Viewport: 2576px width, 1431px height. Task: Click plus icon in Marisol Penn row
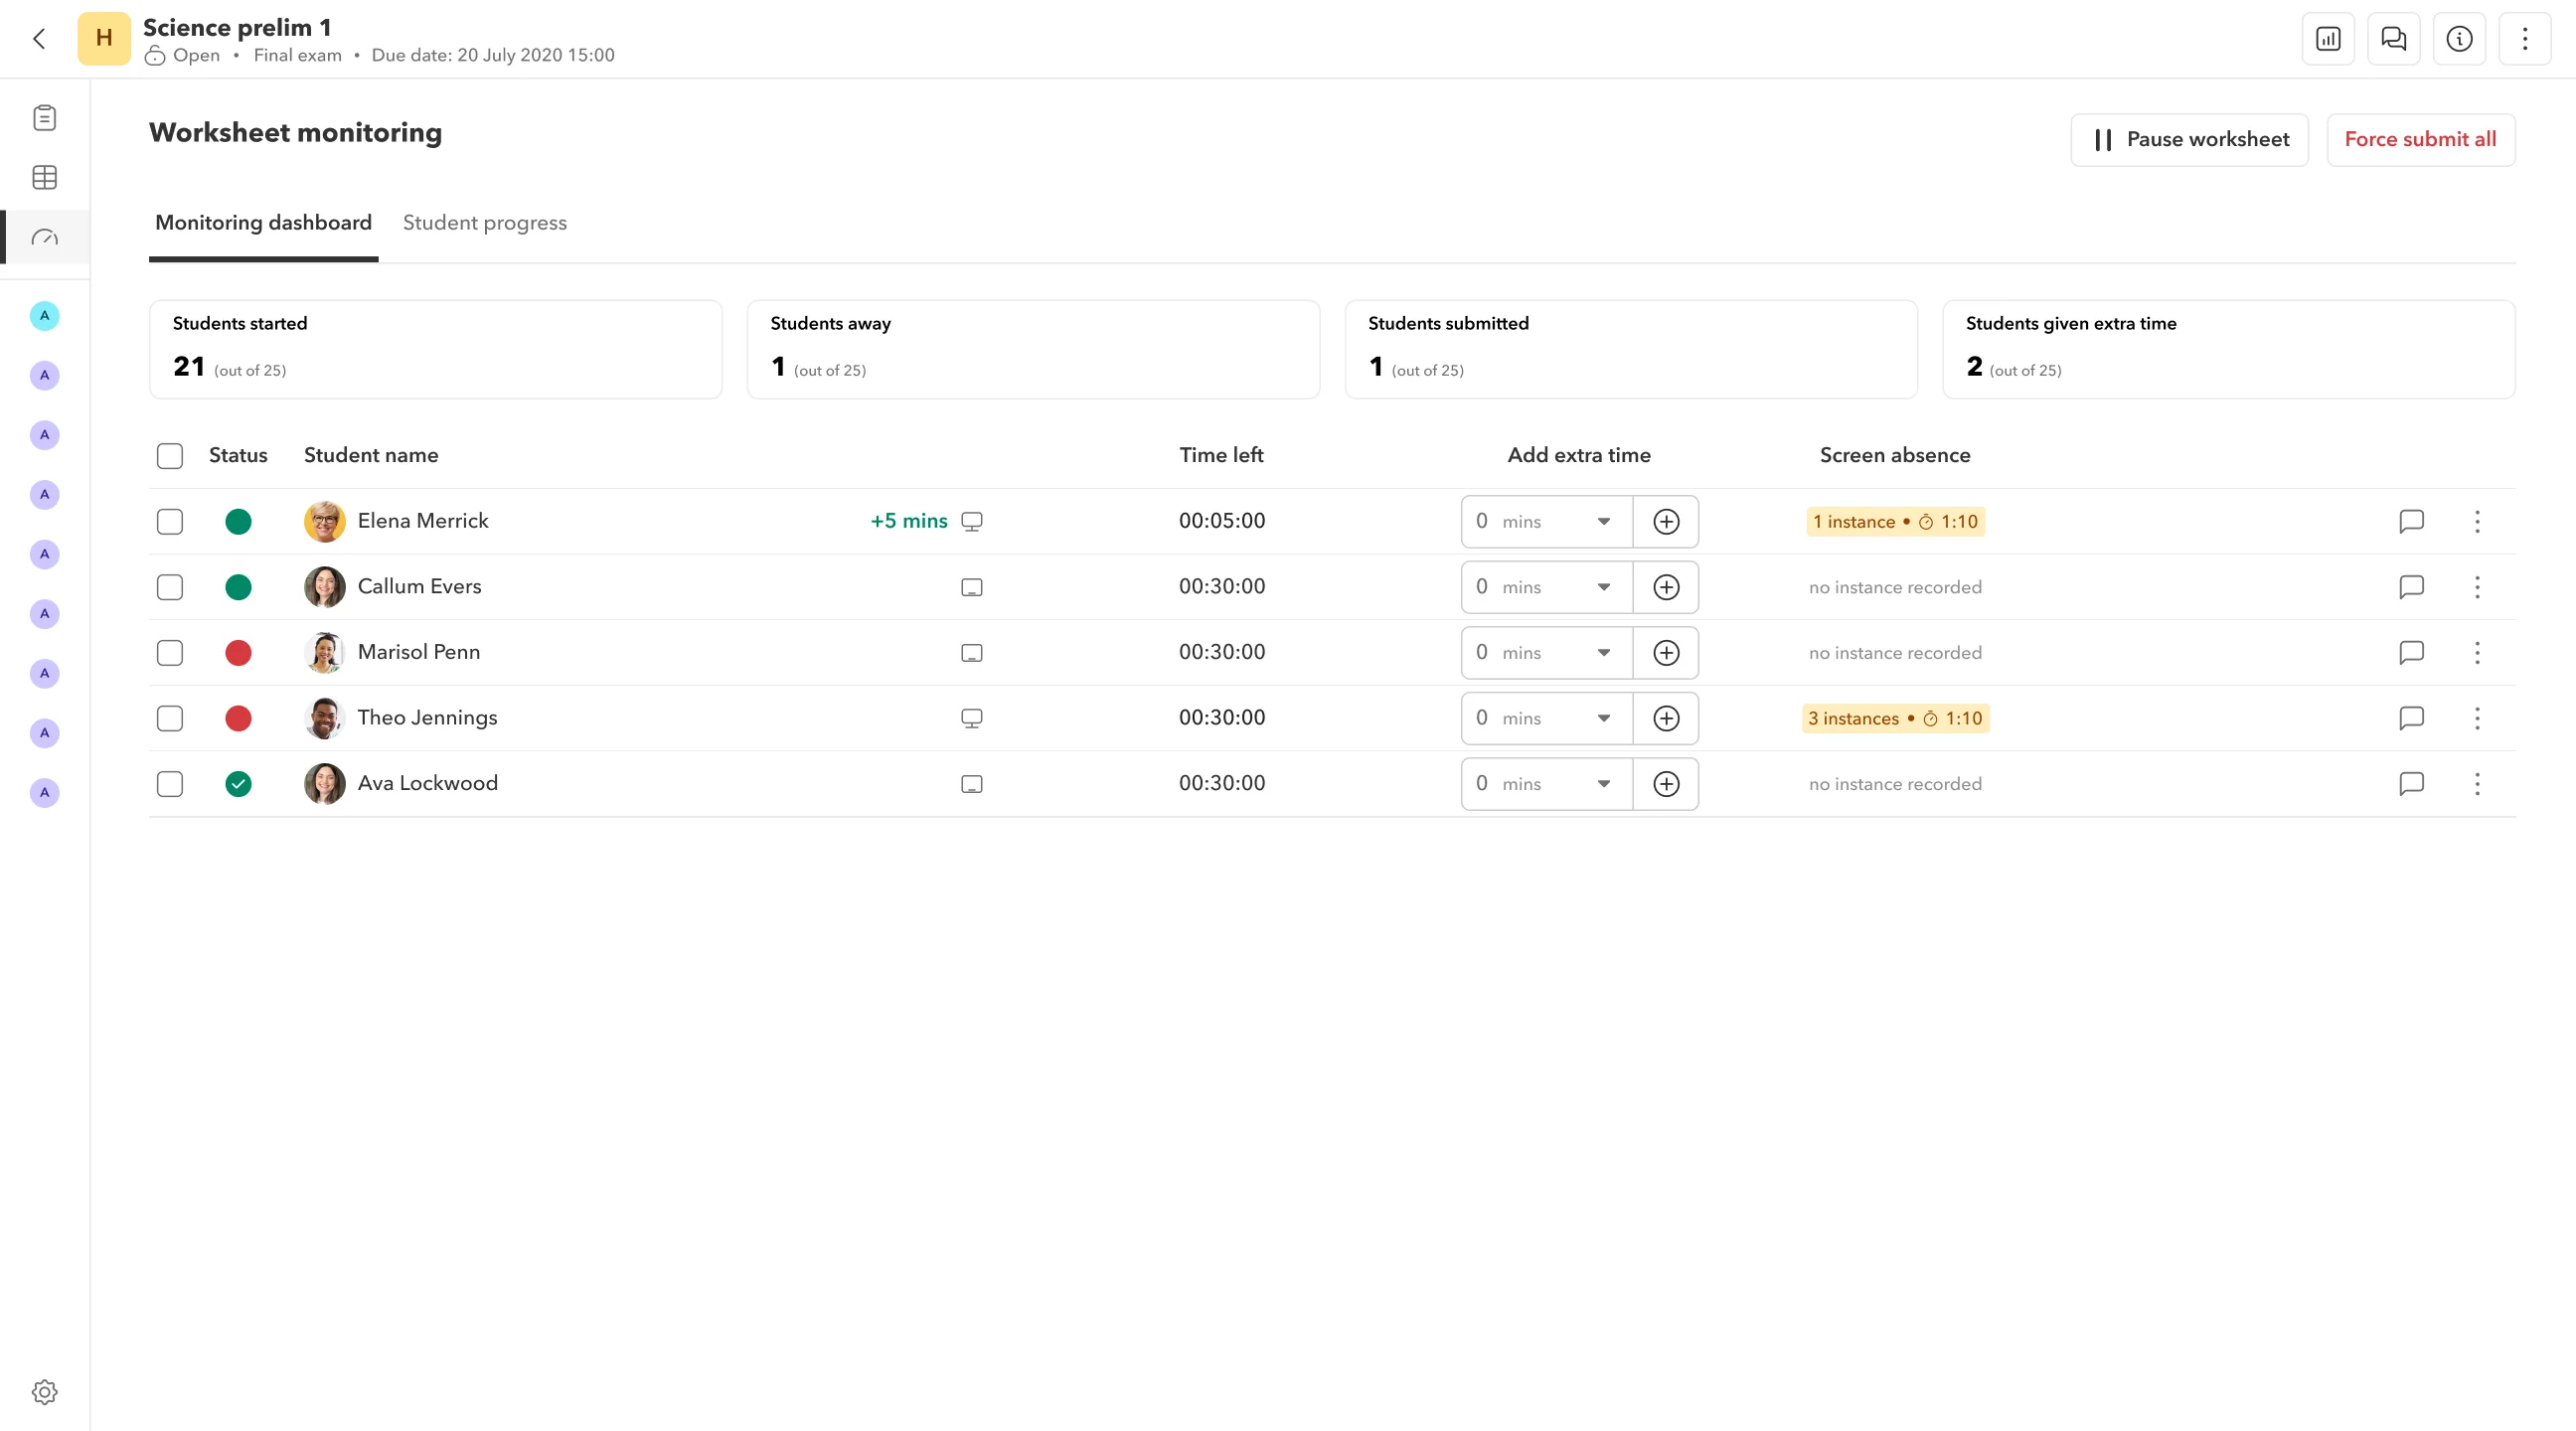pos(1666,653)
